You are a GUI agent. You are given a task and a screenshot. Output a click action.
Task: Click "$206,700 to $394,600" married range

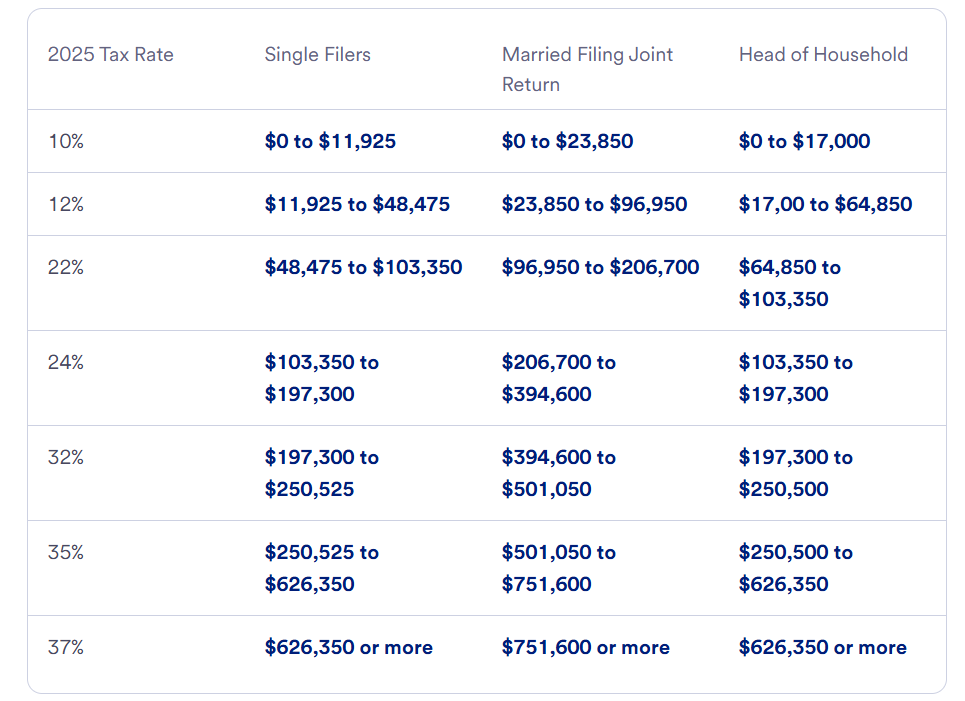[x=558, y=378]
